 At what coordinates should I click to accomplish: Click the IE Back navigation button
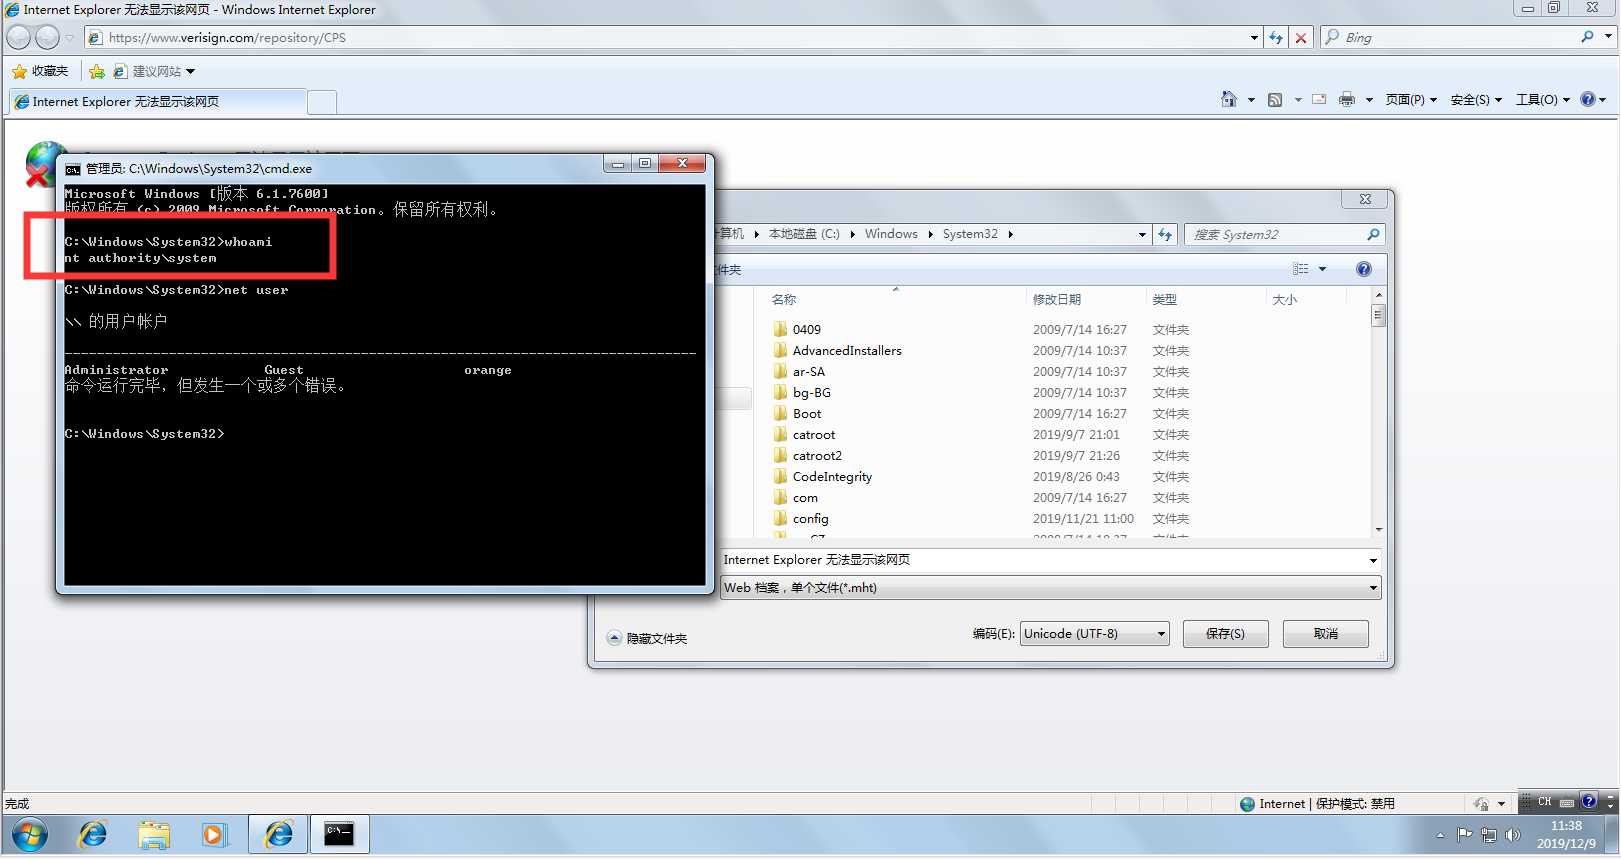coord(18,38)
